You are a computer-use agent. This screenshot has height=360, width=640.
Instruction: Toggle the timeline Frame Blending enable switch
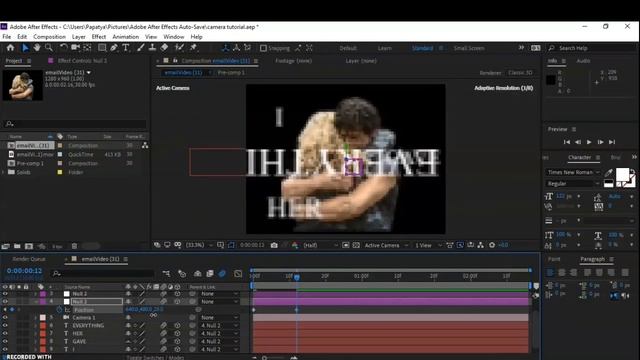[210, 273]
